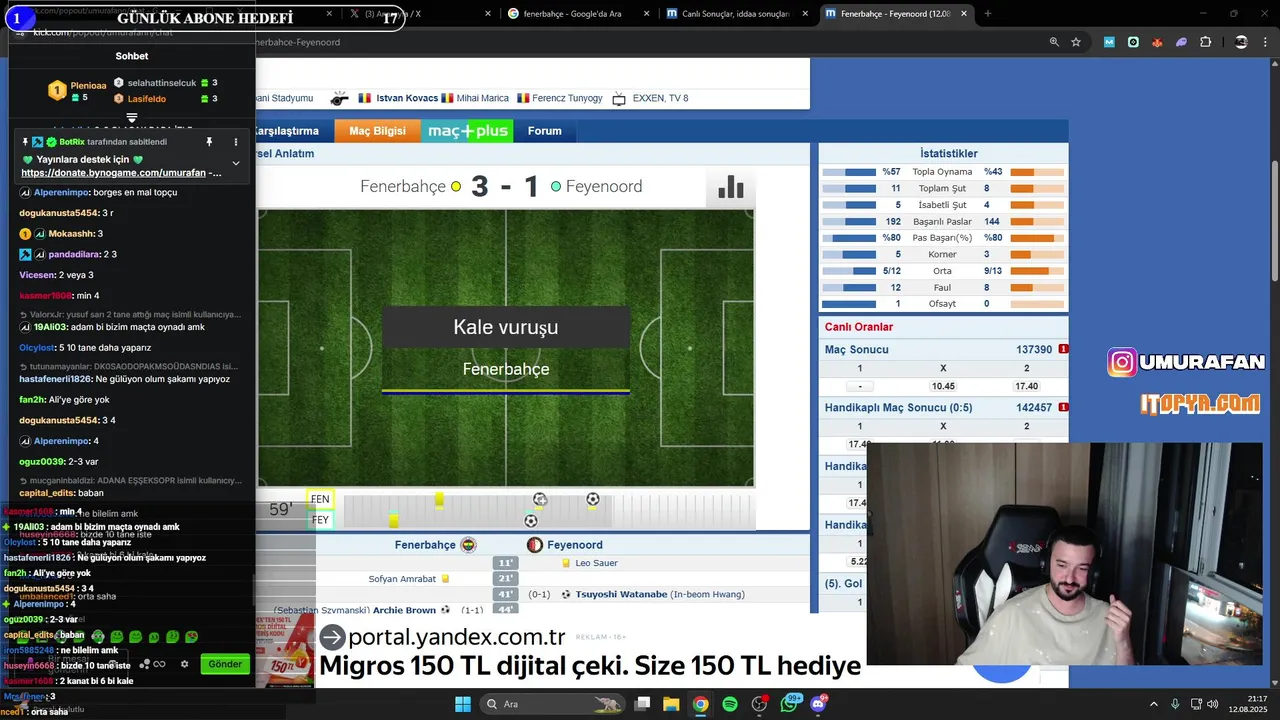This screenshot has width=1280, height=720.
Task: Click the pin icon on pinned message
Action: click(209, 142)
